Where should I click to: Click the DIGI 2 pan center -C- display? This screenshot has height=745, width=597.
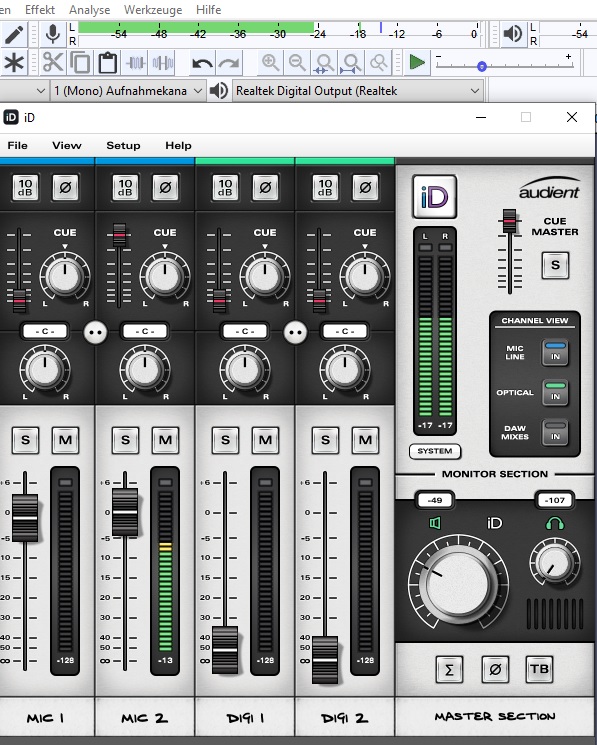pyautogui.click(x=345, y=331)
